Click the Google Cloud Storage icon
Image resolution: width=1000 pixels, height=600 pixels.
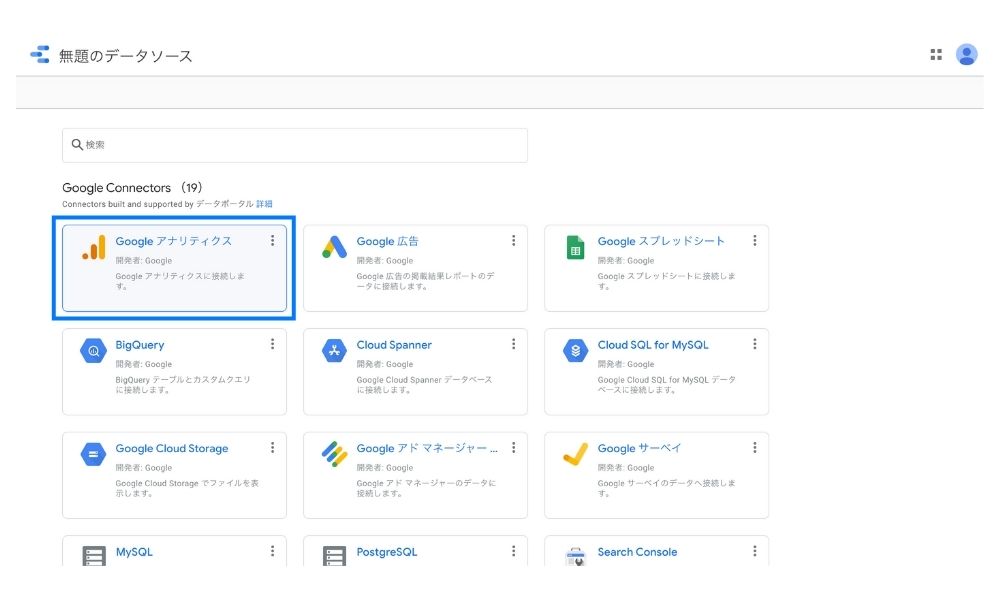click(94, 455)
